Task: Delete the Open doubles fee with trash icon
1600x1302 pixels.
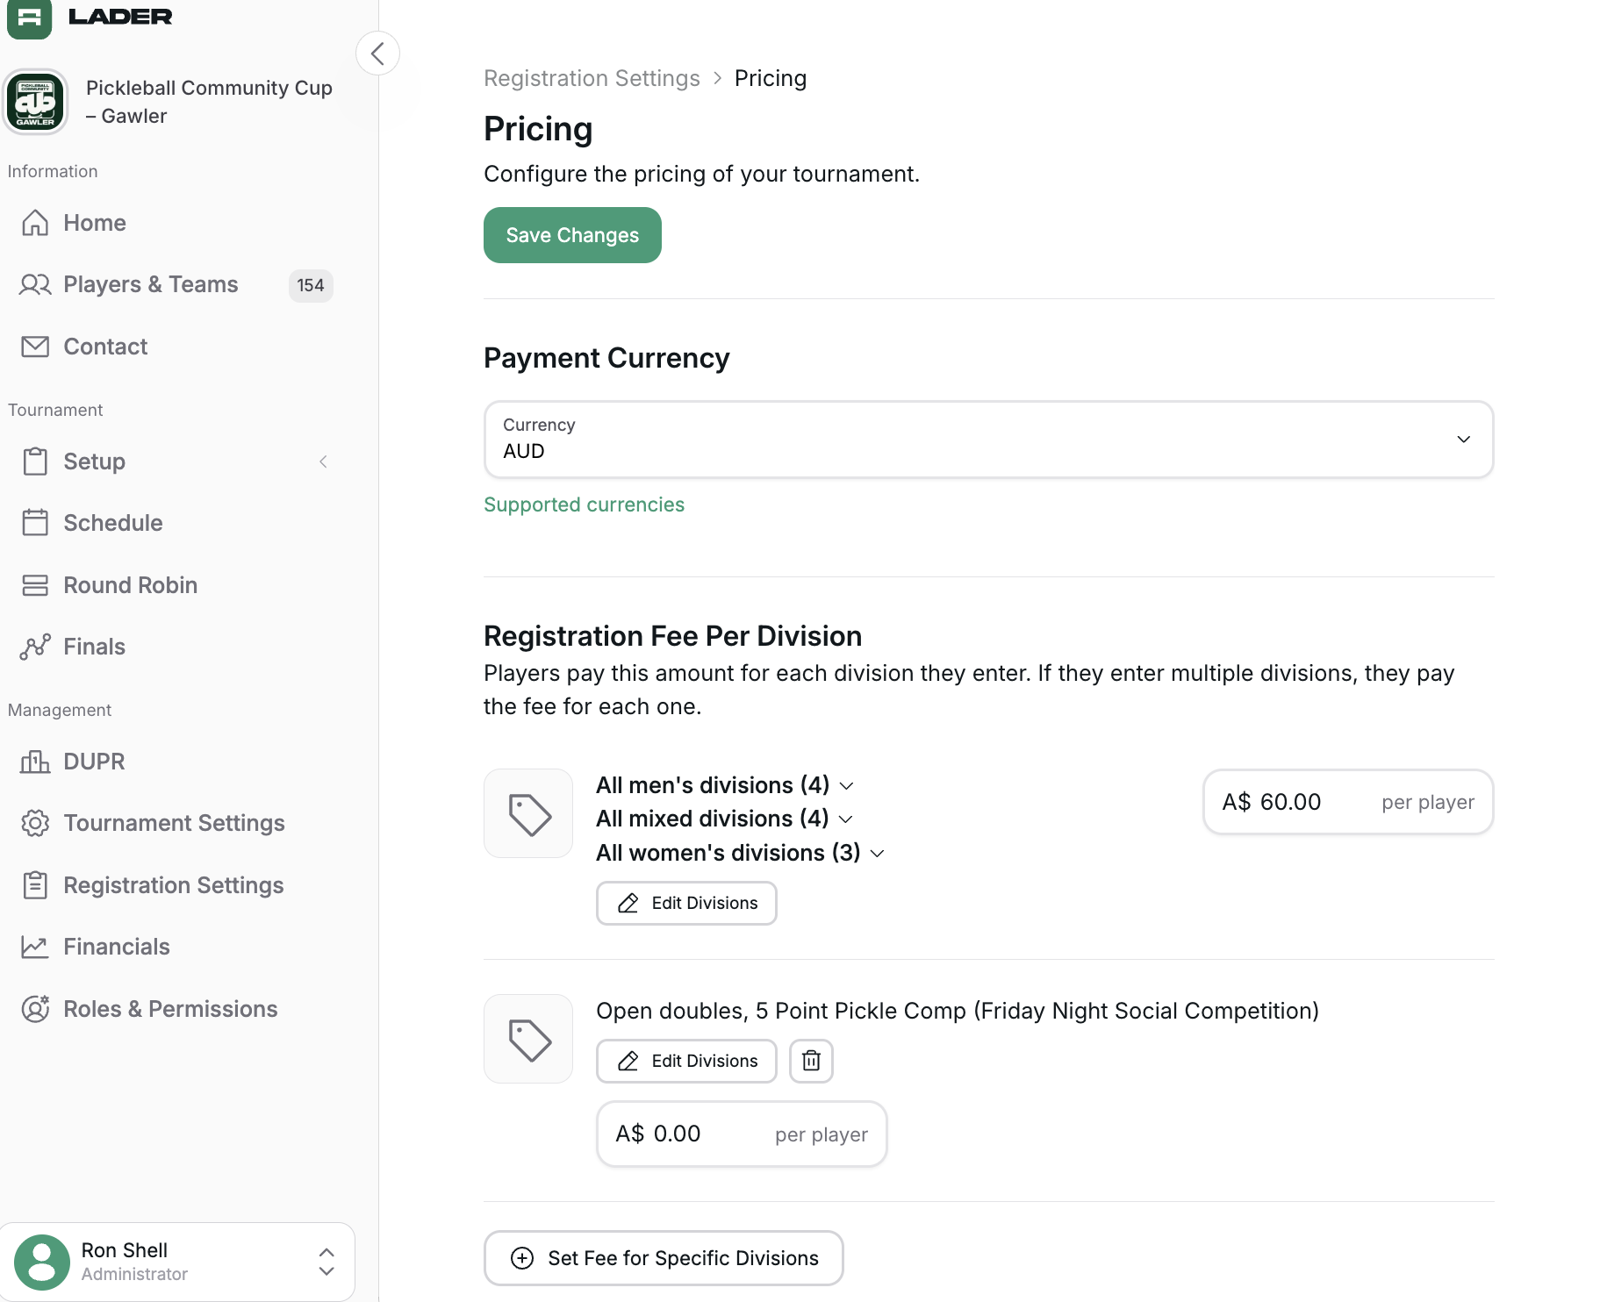Action: (811, 1061)
